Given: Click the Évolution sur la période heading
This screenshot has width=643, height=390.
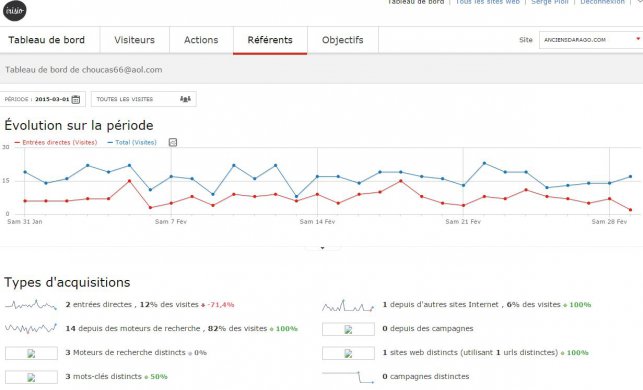Looking at the screenshot, I should point(79,125).
